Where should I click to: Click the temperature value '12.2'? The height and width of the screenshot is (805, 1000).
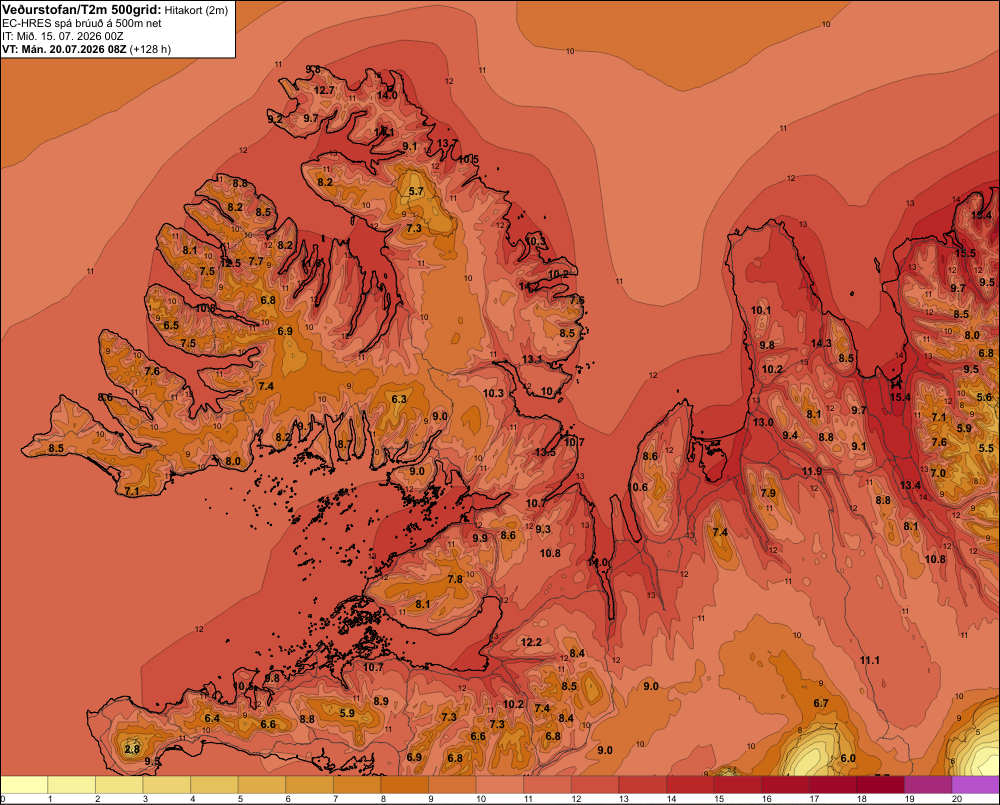coord(531,642)
